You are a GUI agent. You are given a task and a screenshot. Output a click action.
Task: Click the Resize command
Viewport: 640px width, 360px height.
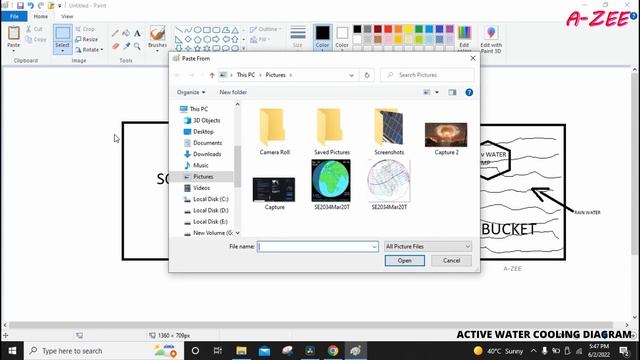pos(87,39)
